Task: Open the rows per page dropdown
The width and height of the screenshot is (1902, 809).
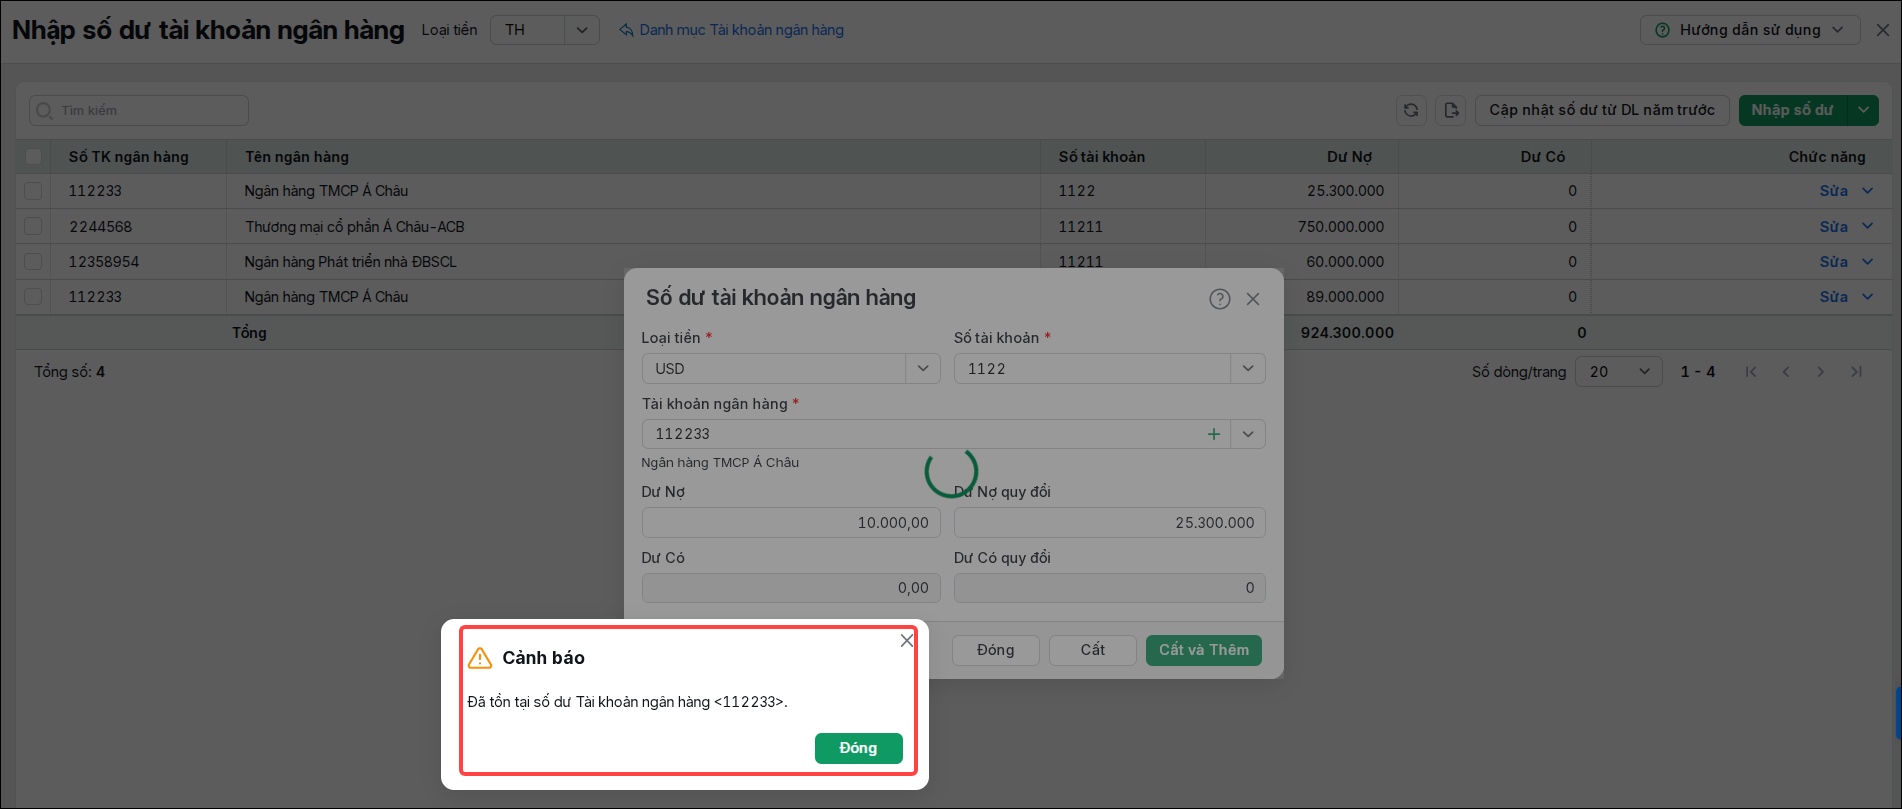Action: 1619,372
